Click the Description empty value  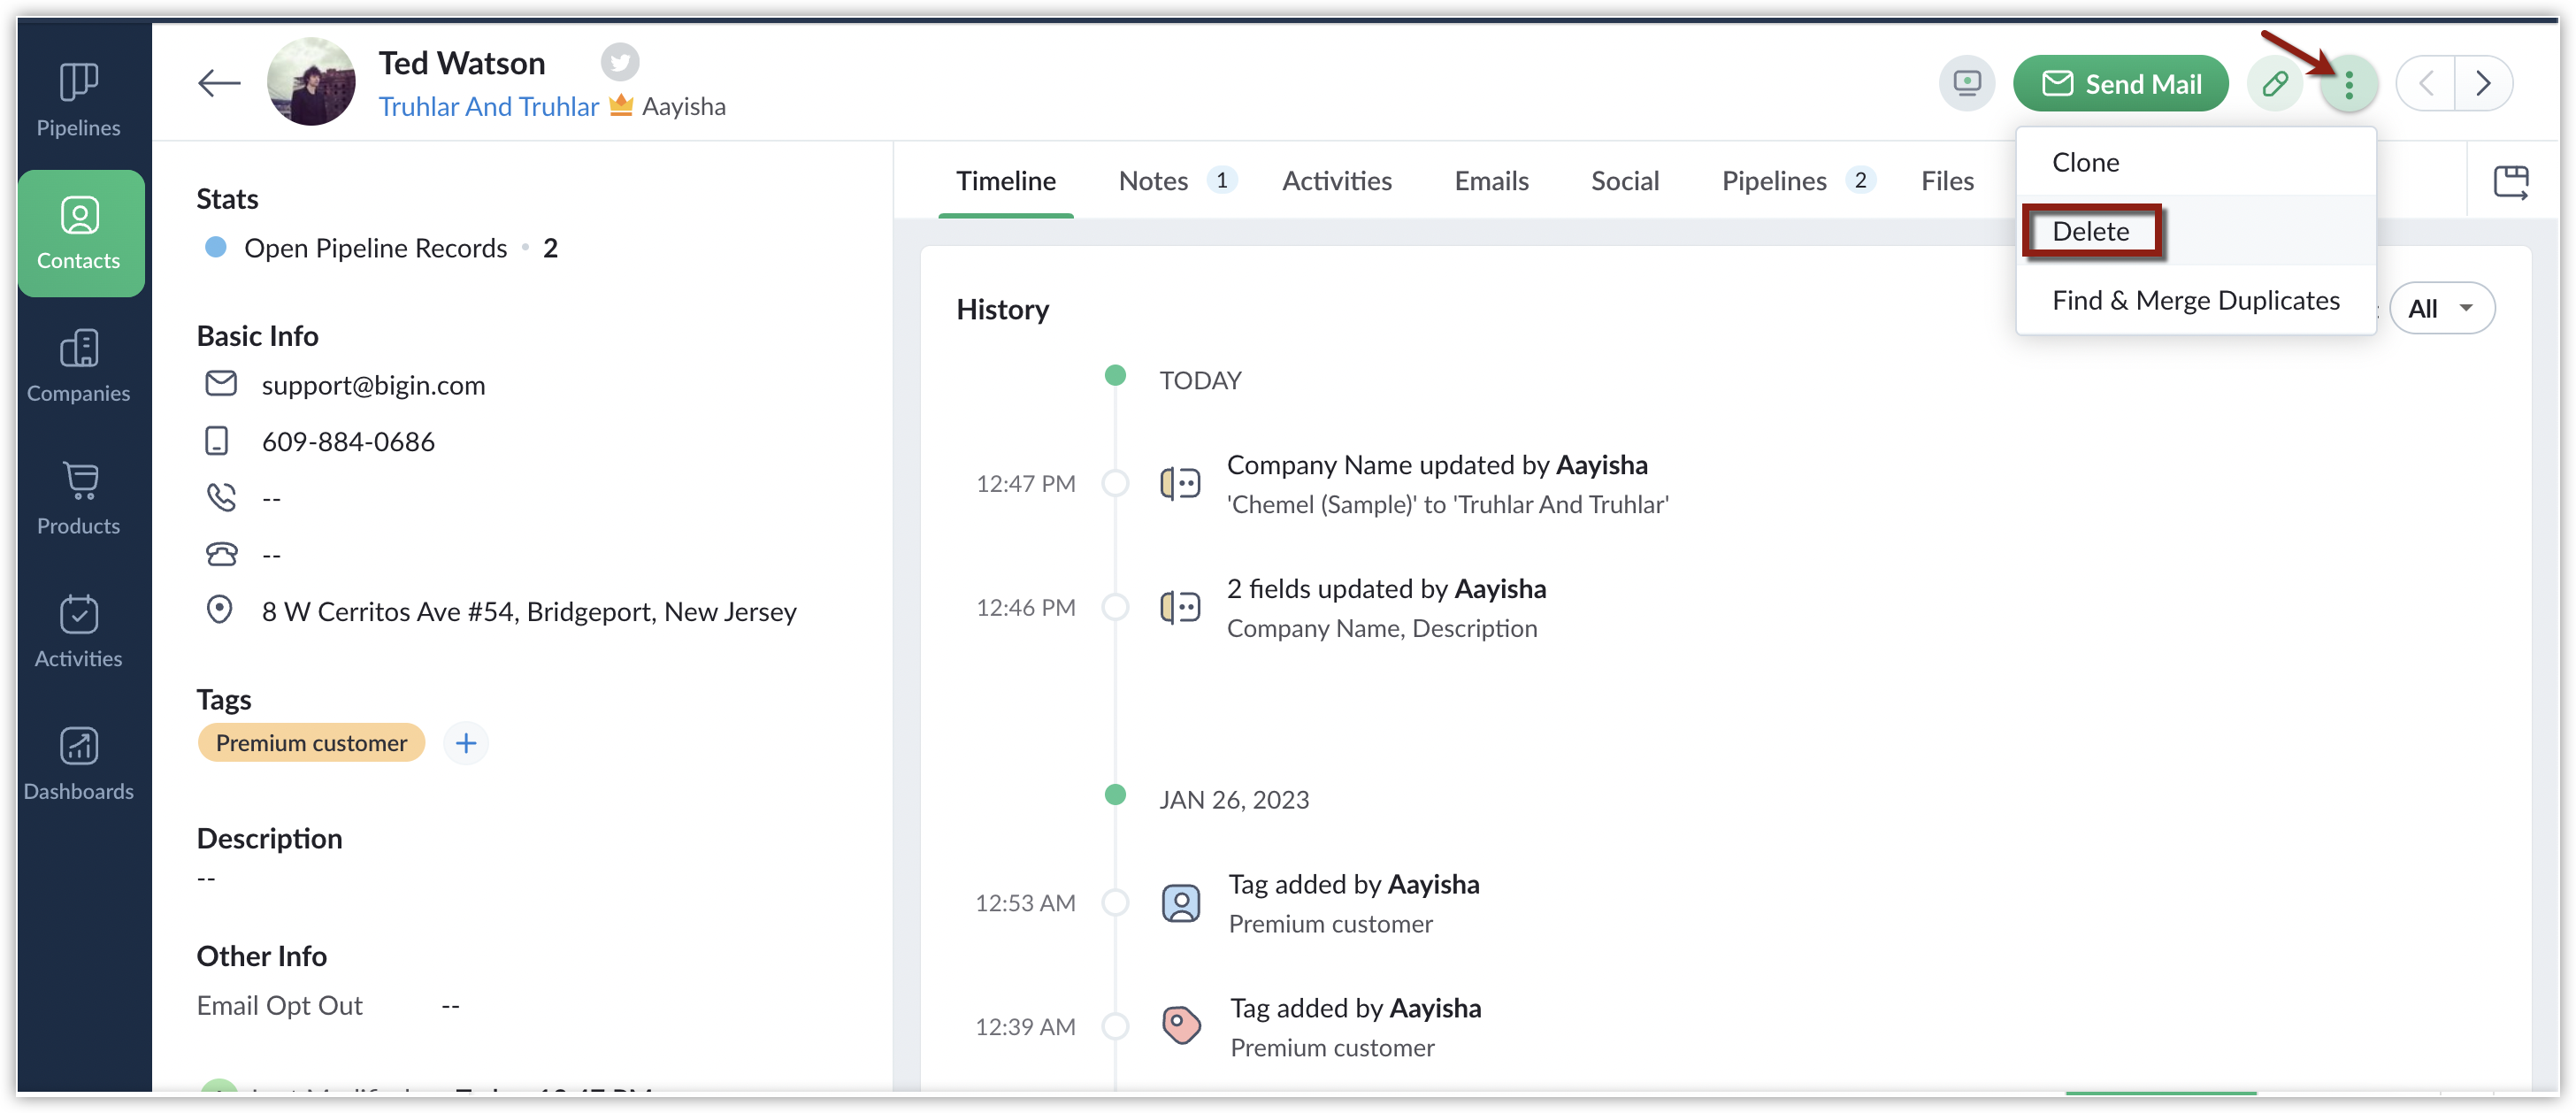tap(206, 878)
